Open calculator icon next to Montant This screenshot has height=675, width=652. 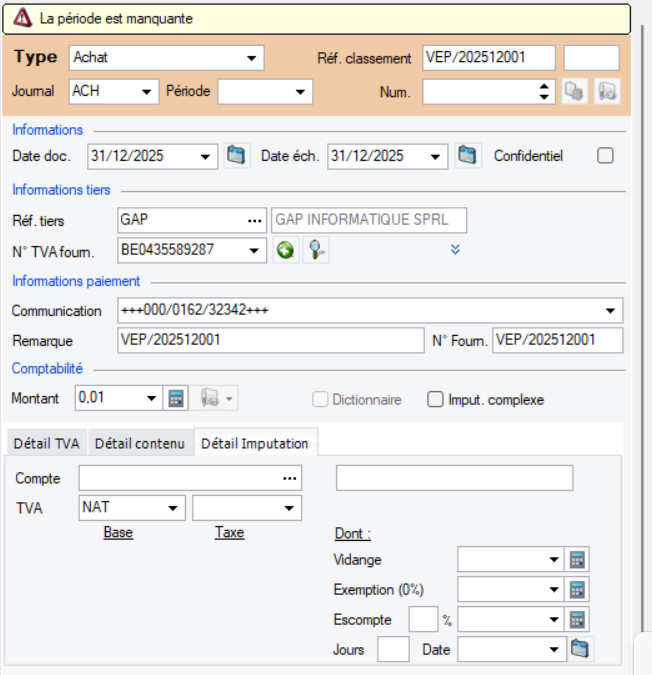(x=176, y=398)
